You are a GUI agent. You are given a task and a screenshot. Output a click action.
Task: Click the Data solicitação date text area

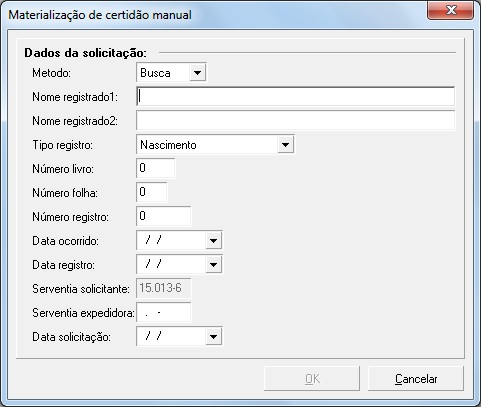(x=171, y=336)
